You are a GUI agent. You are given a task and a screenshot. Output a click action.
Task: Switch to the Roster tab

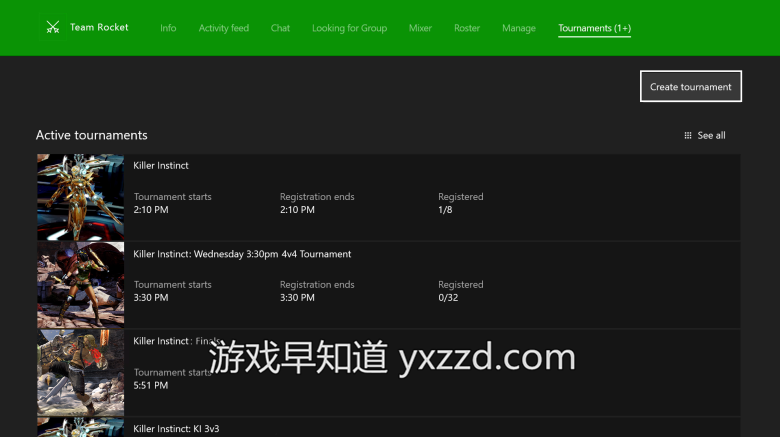click(x=467, y=28)
